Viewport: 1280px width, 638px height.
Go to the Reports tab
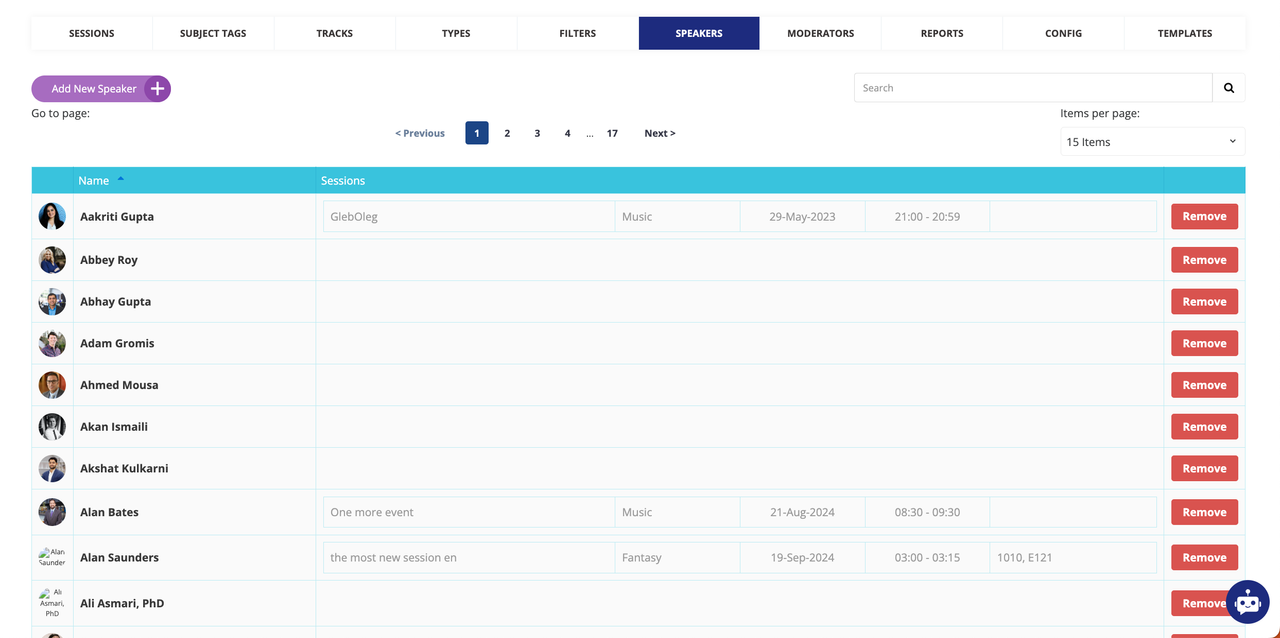click(x=942, y=33)
